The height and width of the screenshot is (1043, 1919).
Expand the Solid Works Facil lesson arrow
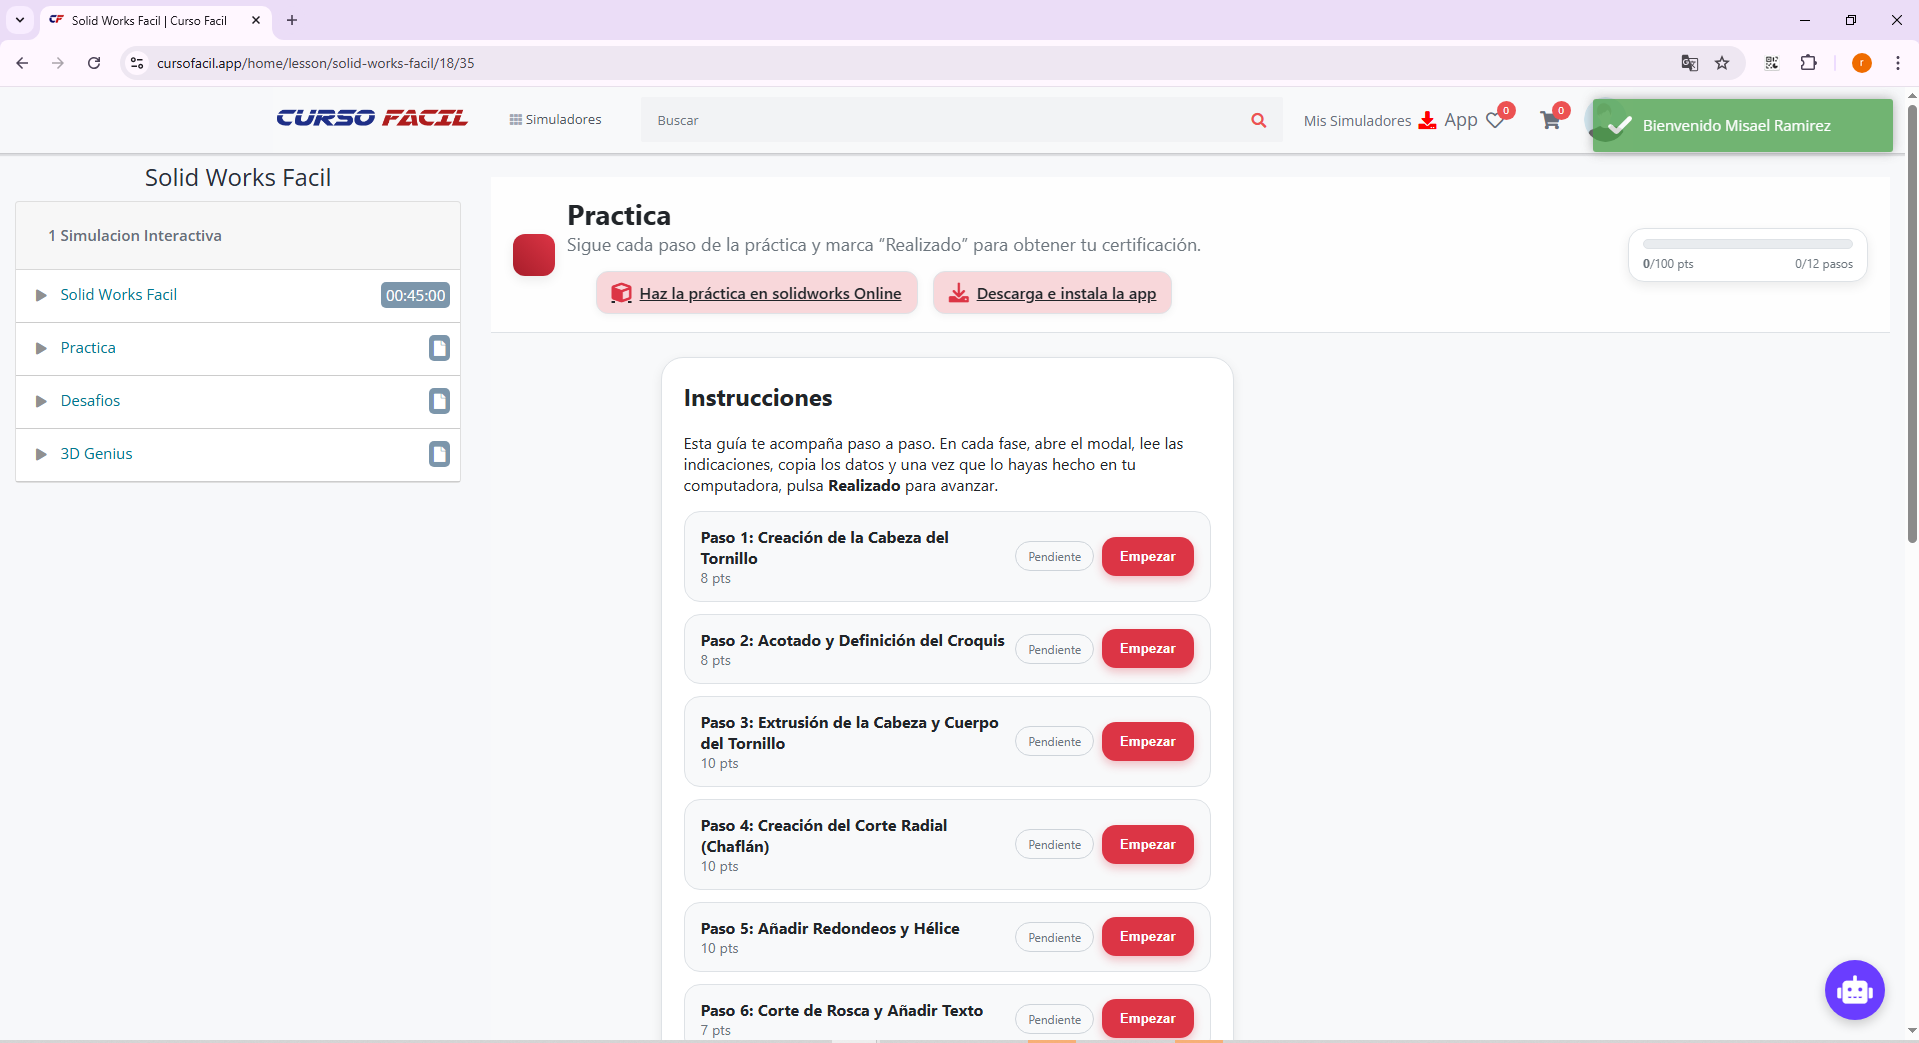[41, 295]
